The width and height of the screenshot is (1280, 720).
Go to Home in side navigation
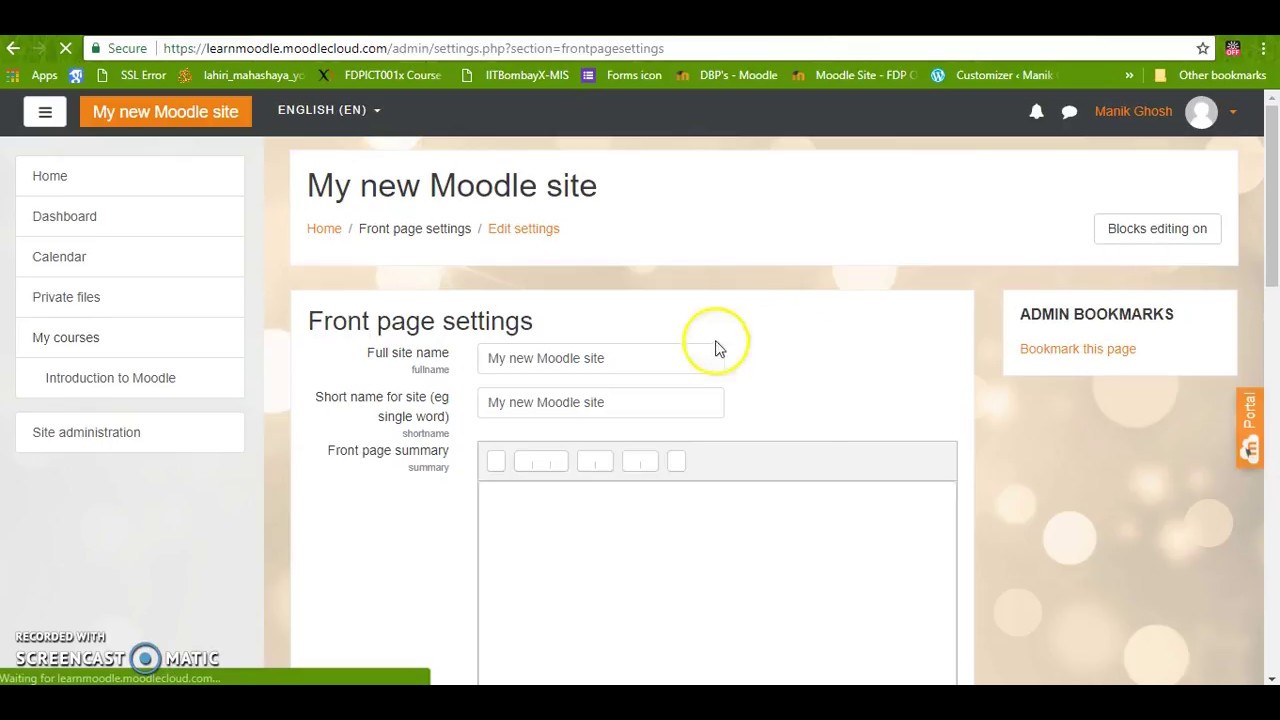tap(130, 176)
